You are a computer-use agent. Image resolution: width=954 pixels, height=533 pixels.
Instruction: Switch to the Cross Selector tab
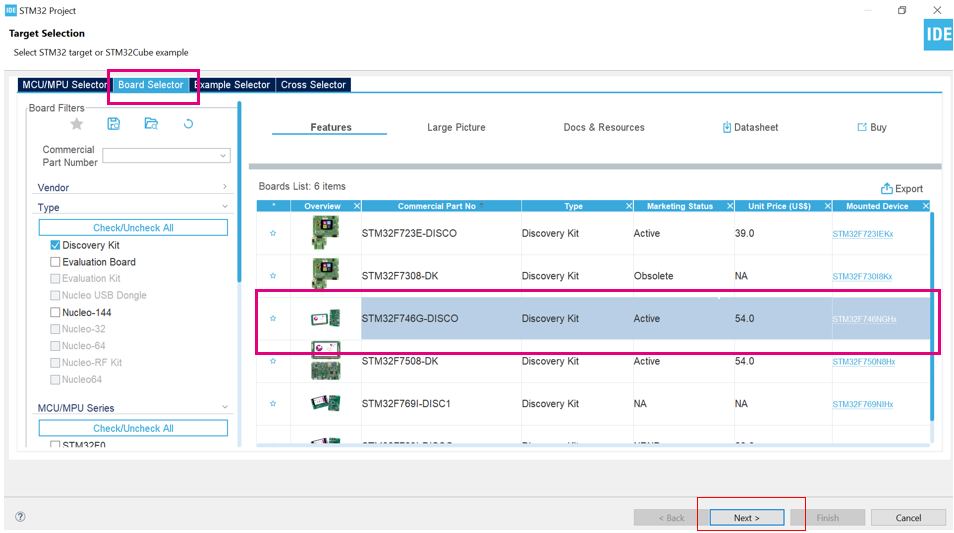[313, 85]
